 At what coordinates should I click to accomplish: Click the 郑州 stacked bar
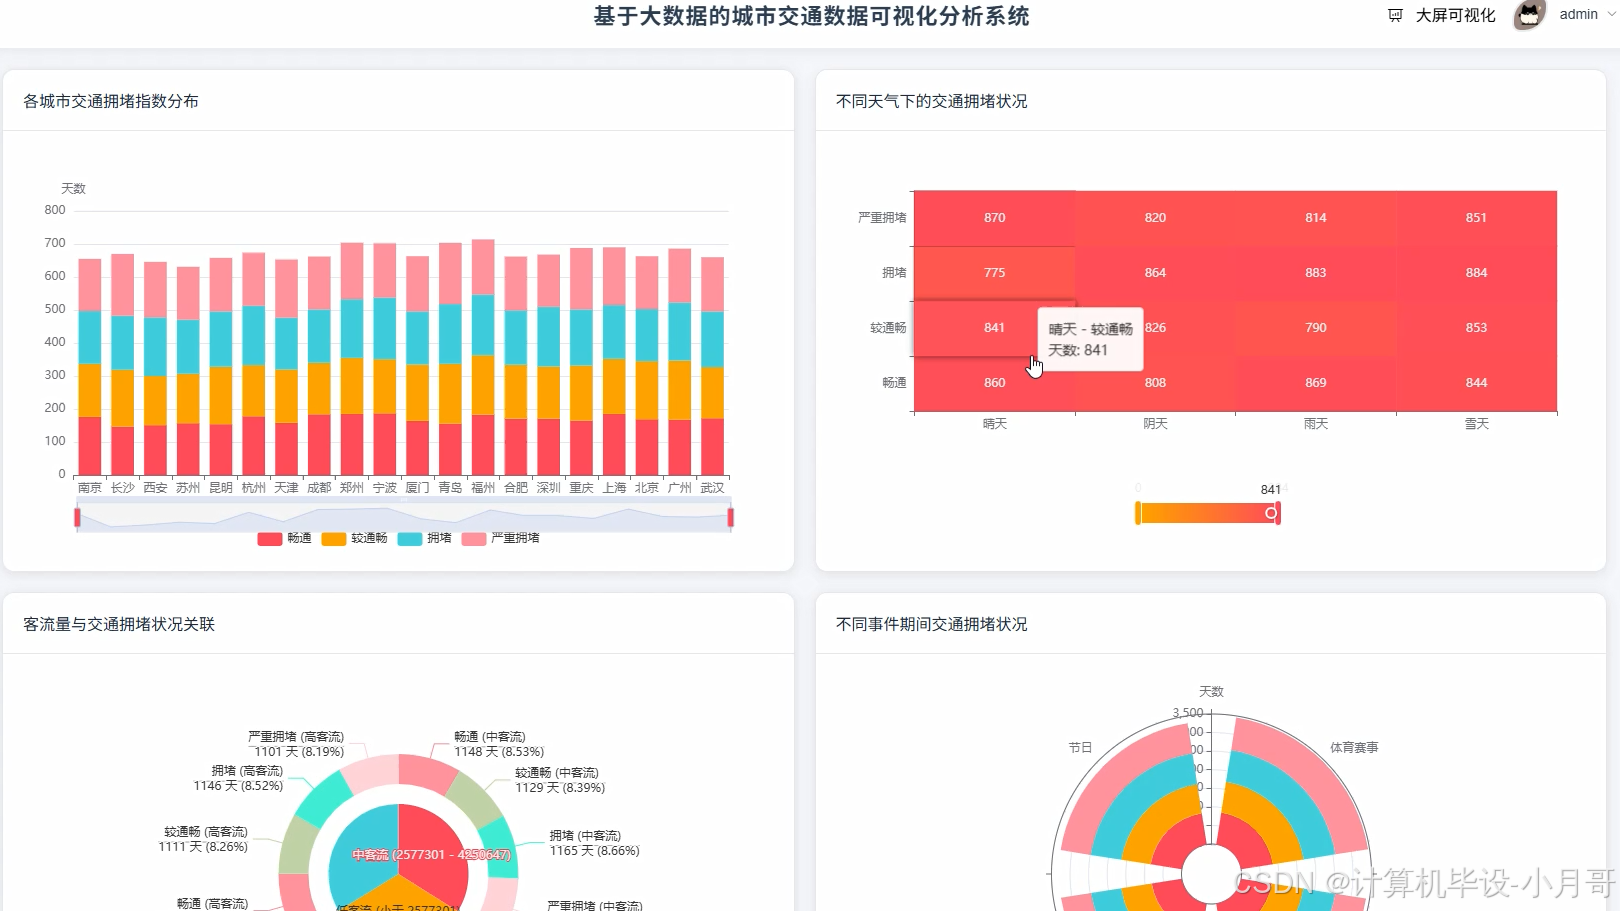point(352,359)
